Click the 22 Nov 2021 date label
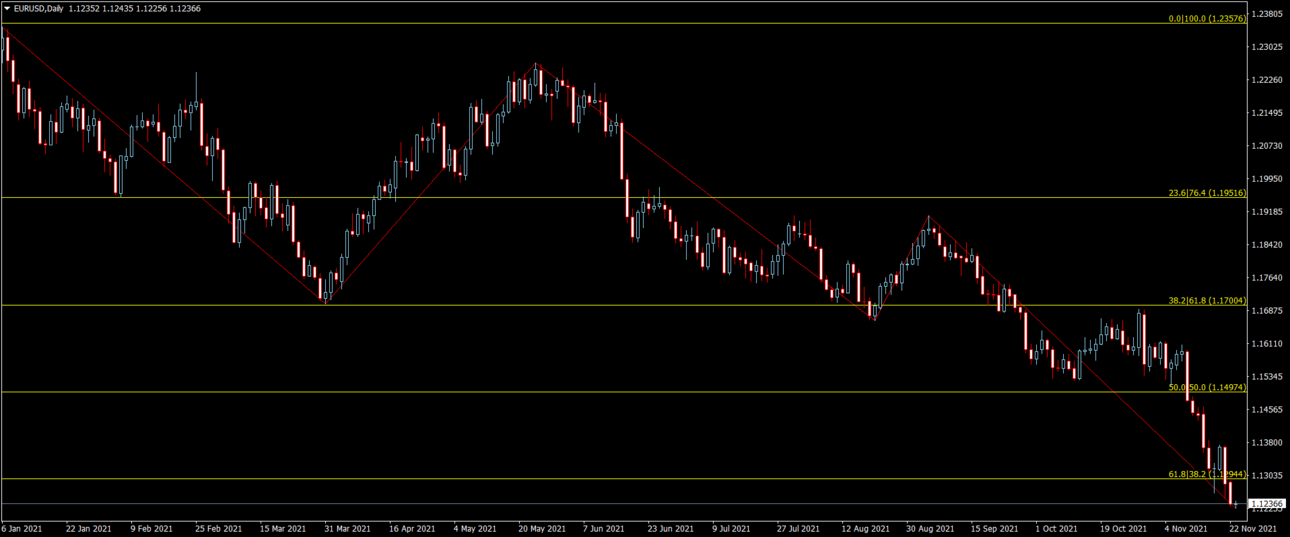The height and width of the screenshot is (537, 1290). pyautogui.click(x=1253, y=528)
